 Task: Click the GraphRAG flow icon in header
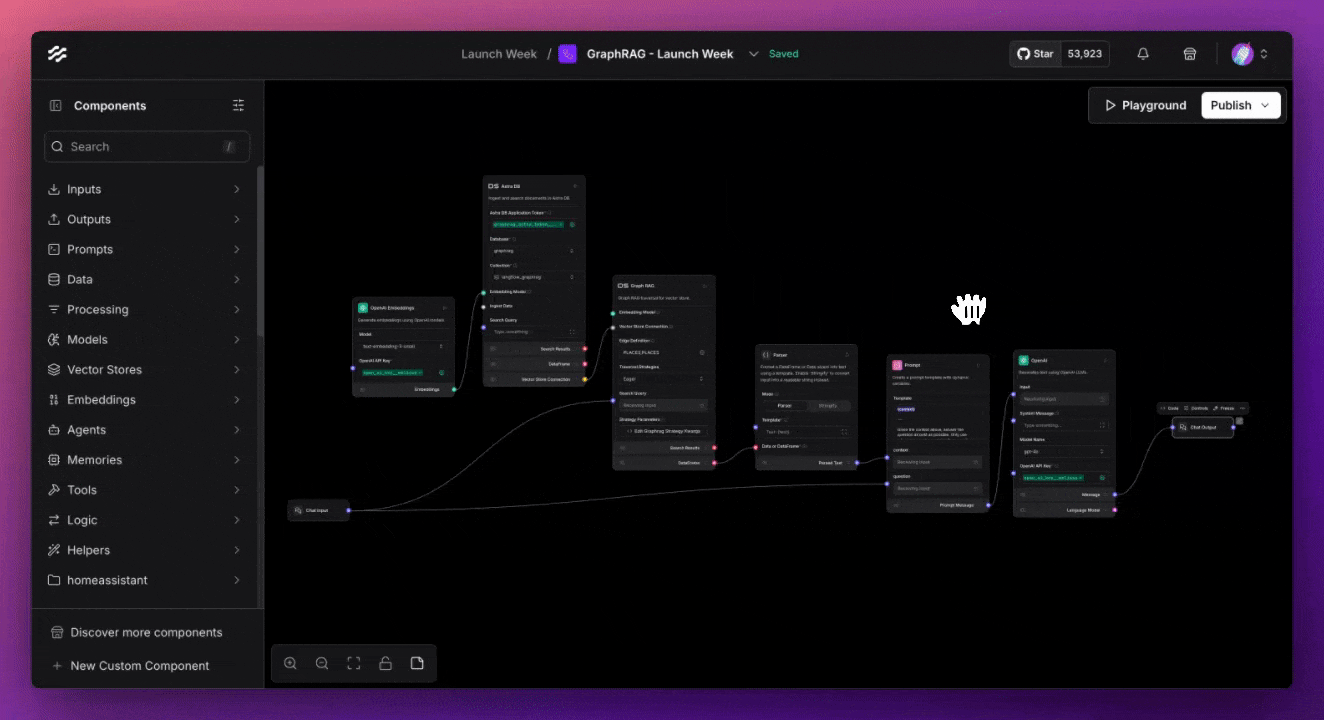pyautogui.click(x=568, y=54)
